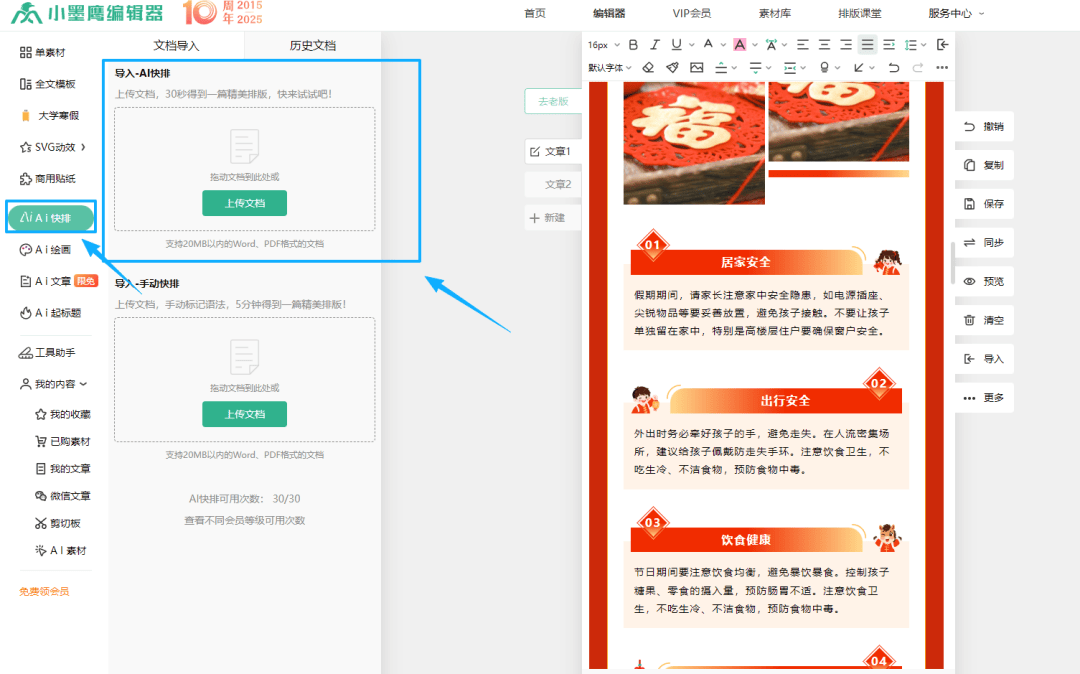Screen dimensions: 1080x674
Task: Click the format painter brush icon
Action: coord(672,67)
